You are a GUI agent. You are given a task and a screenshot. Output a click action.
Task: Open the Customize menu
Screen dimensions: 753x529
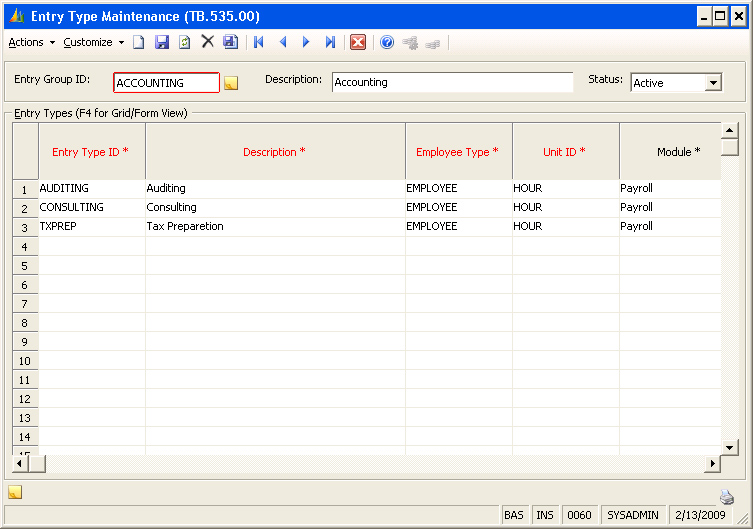coord(88,42)
